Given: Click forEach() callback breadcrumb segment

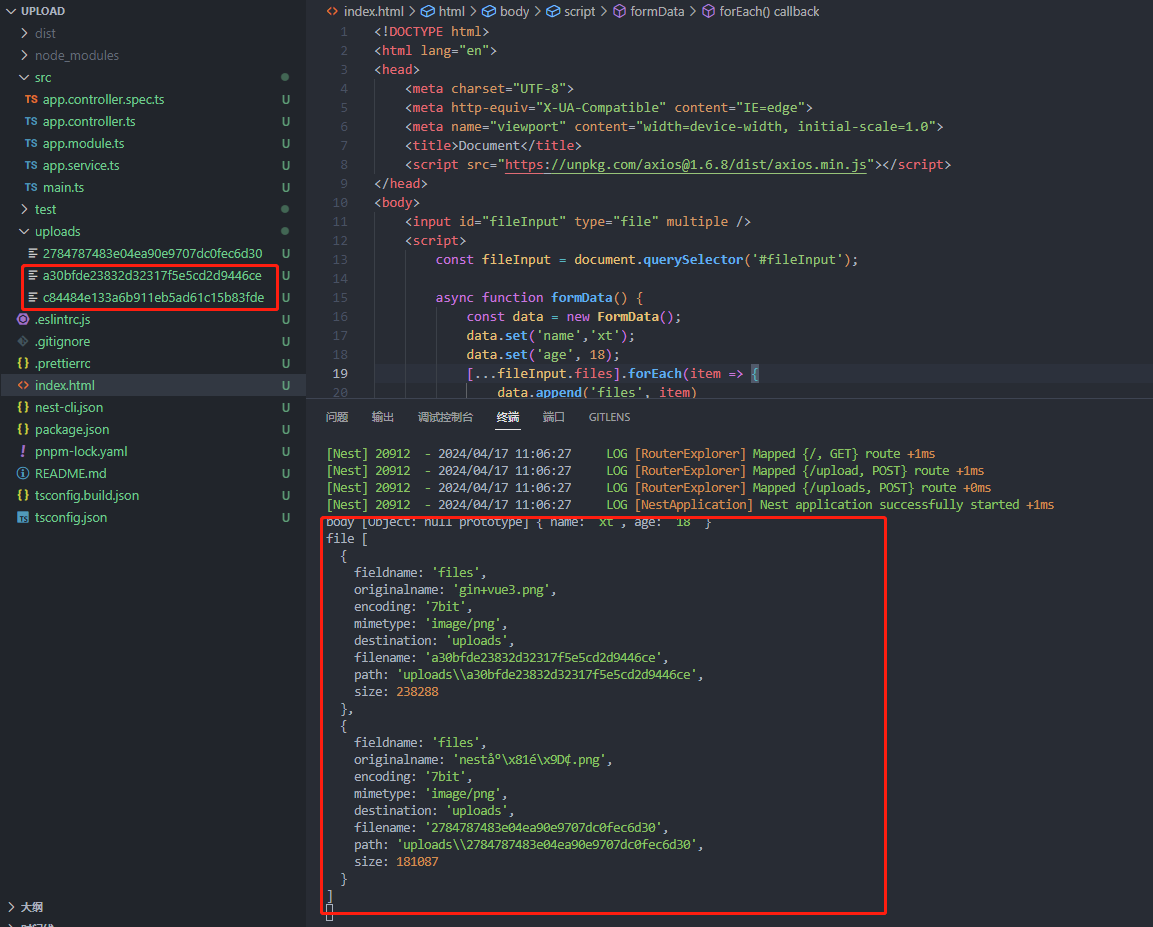Looking at the screenshot, I should click(769, 11).
